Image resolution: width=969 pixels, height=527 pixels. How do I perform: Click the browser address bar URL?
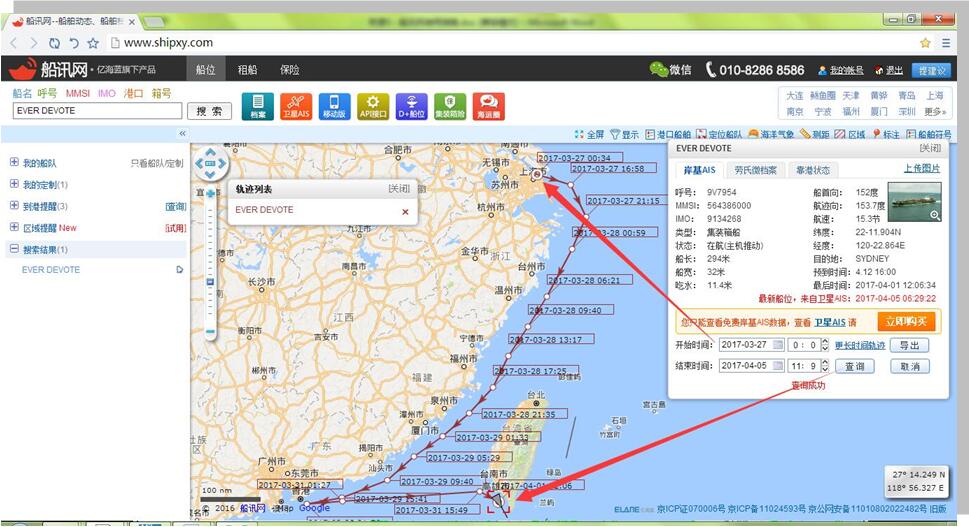[169, 43]
